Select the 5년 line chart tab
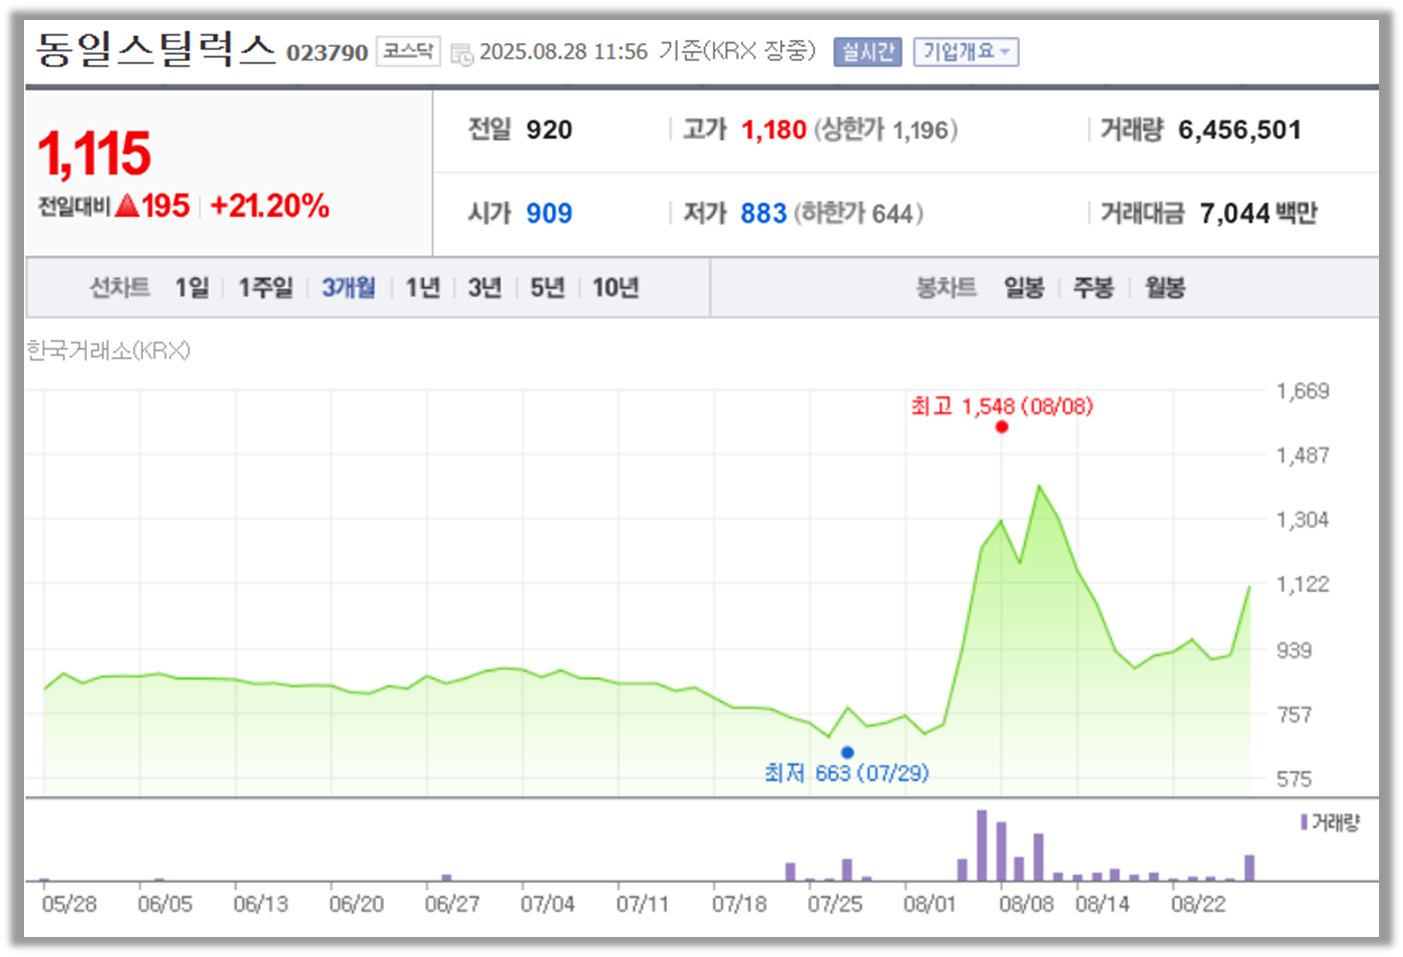 (547, 288)
